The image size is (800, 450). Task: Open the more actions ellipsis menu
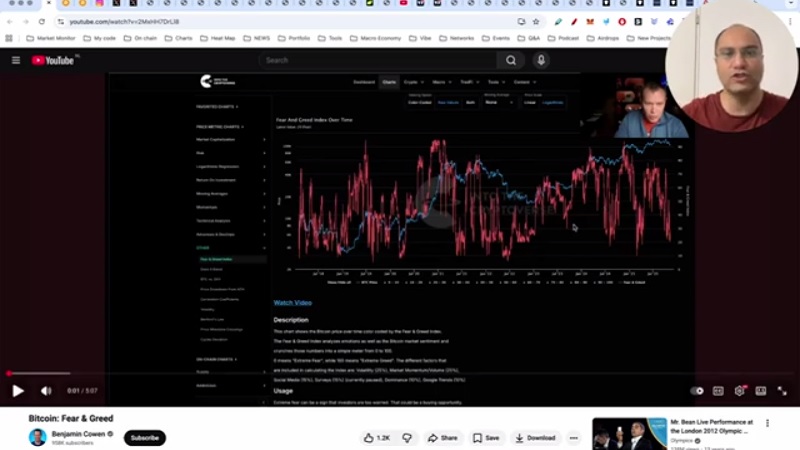(574, 438)
